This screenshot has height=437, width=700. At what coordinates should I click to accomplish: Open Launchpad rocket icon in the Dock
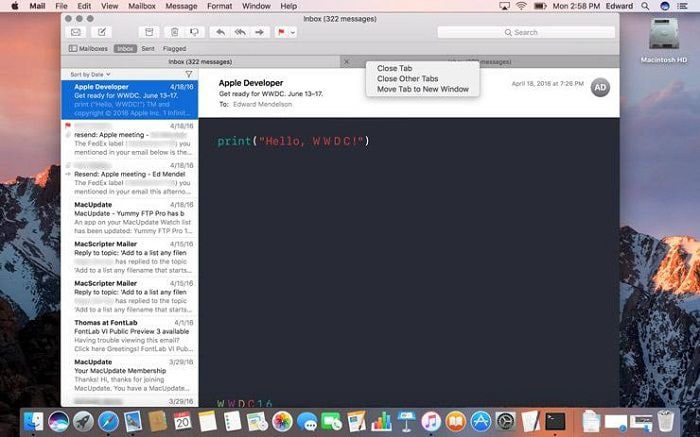[x=83, y=421]
